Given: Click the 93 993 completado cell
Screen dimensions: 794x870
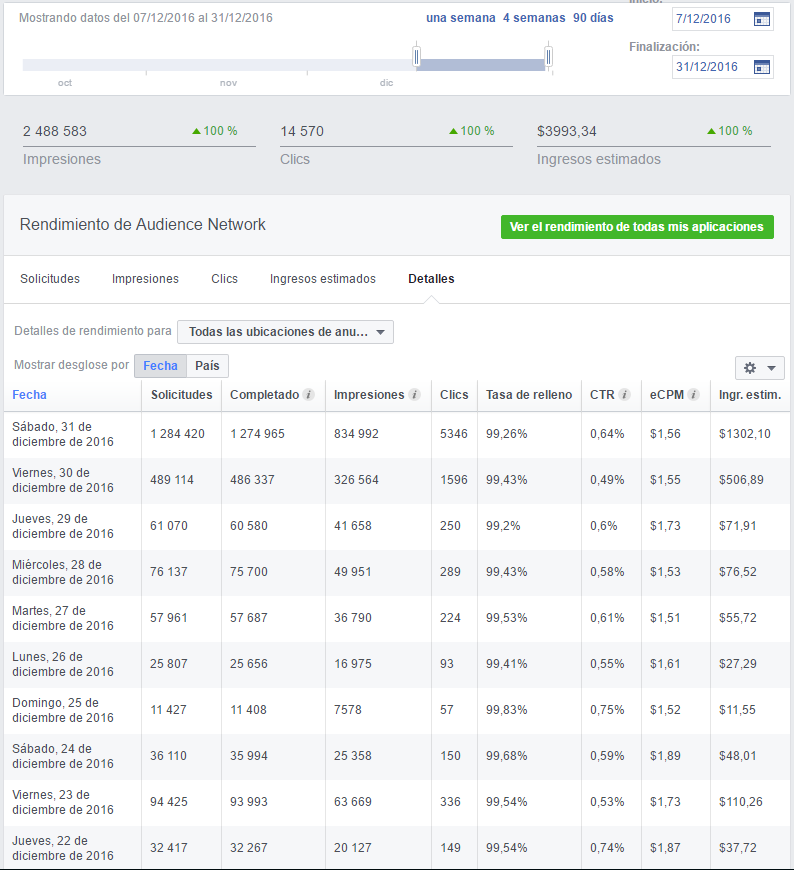Looking at the screenshot, I should [249, 802].
